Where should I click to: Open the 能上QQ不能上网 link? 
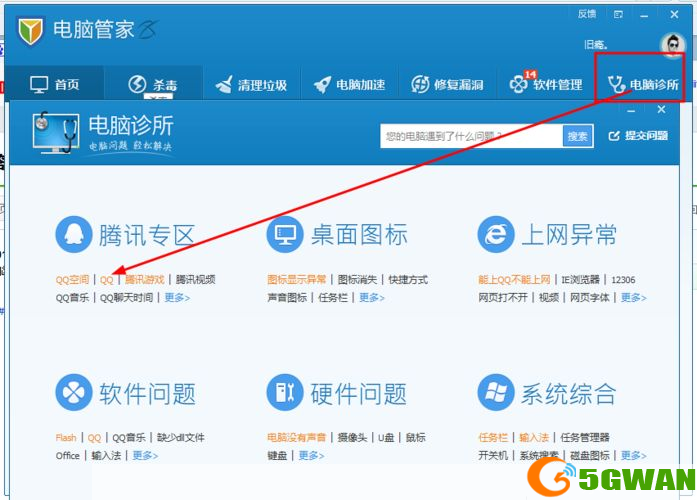coord(514,280)
